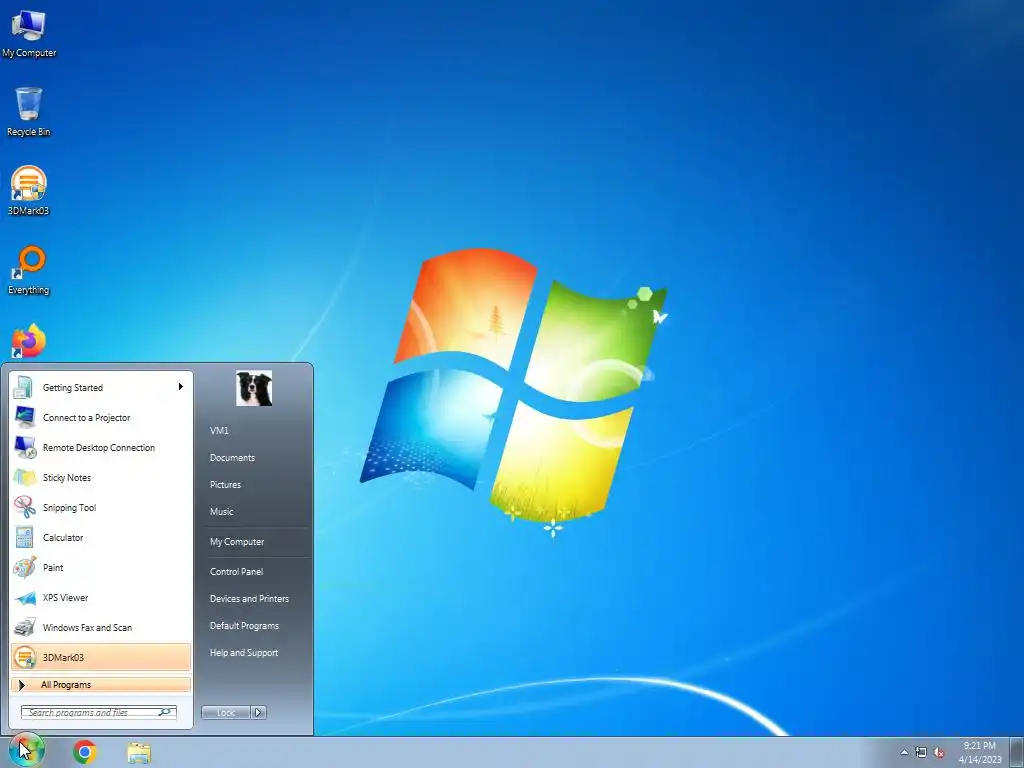Viewport: 1024px width, 768px height.
Task: Click the Connect to a Projector icon
Action: click(24, 417)
